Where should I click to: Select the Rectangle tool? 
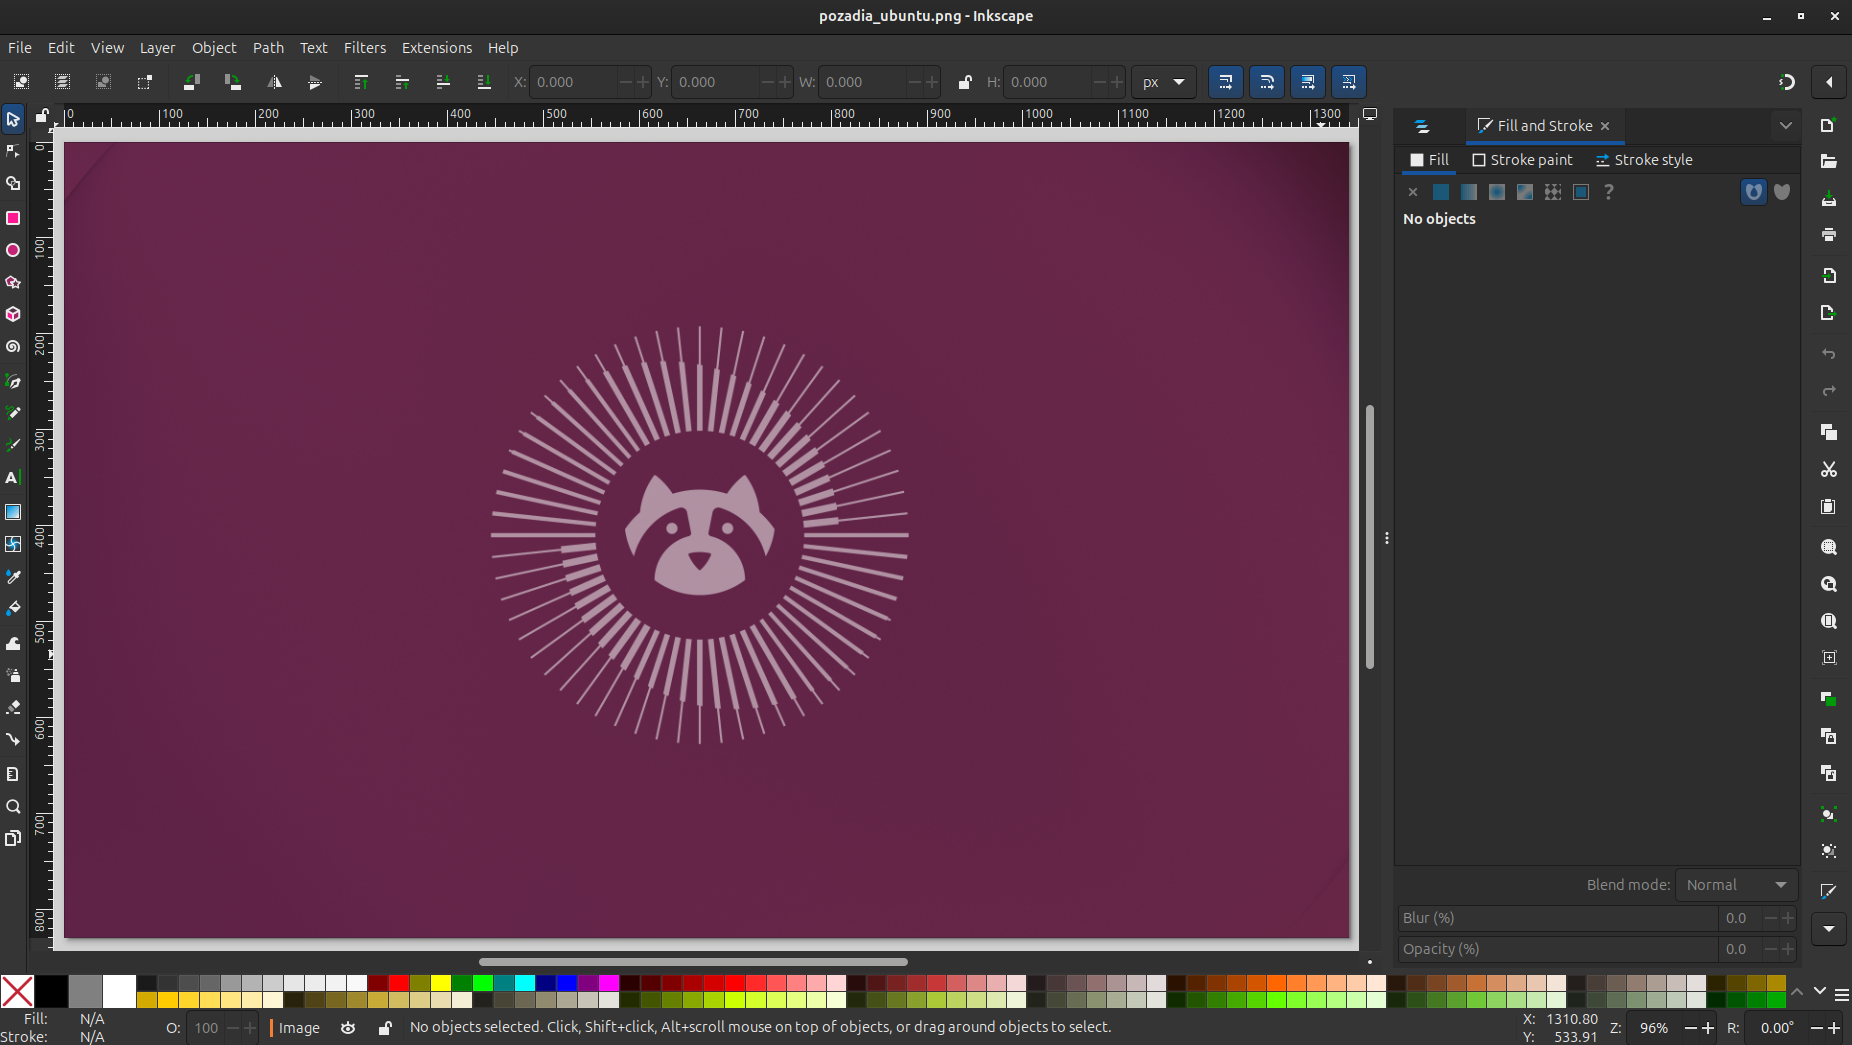(13, 218)
